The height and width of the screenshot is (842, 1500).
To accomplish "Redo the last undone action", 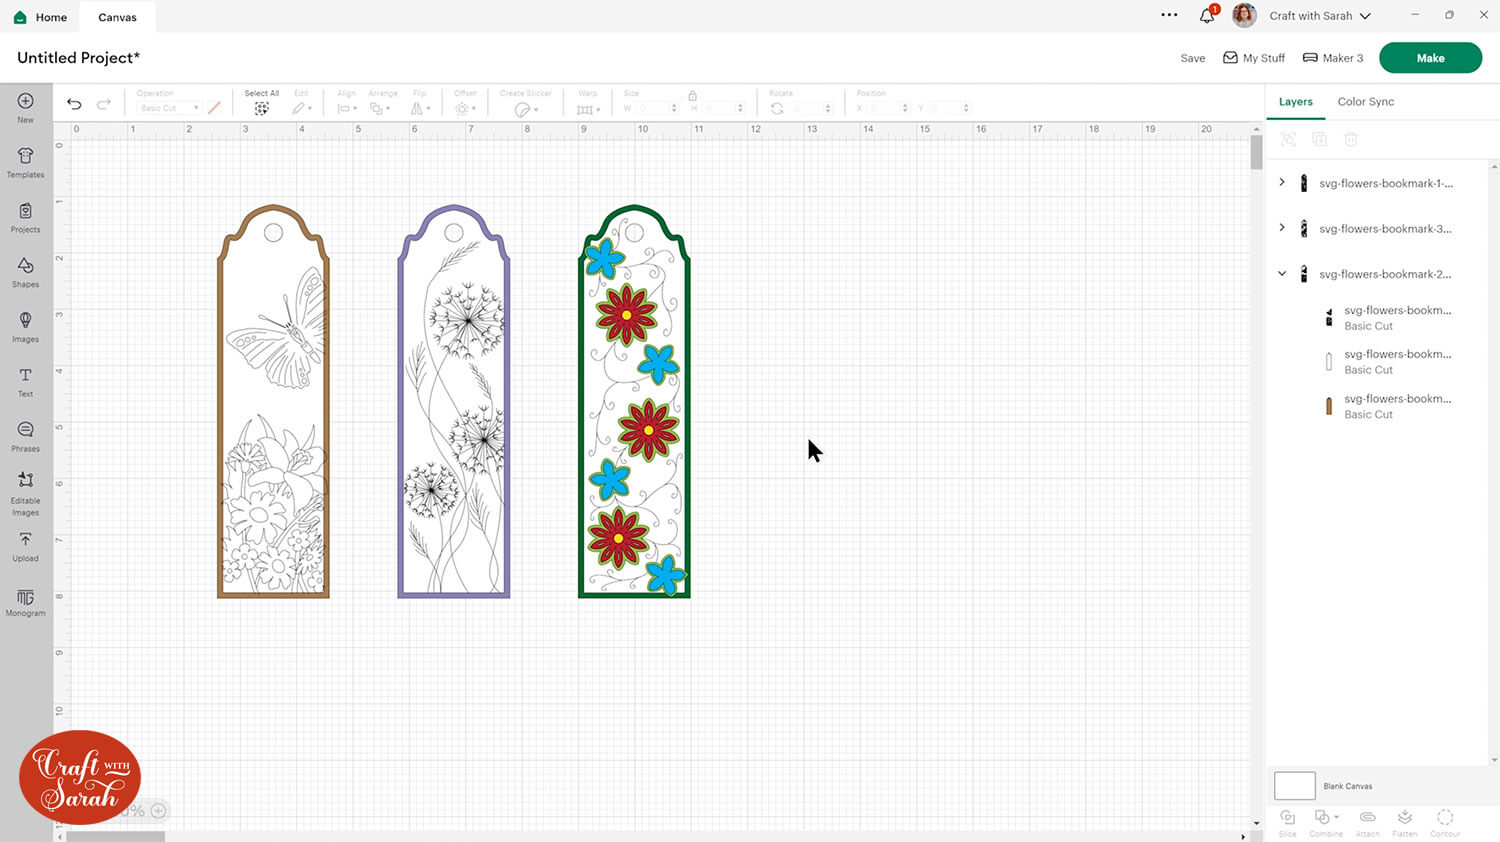I will (x=104, y=104).
